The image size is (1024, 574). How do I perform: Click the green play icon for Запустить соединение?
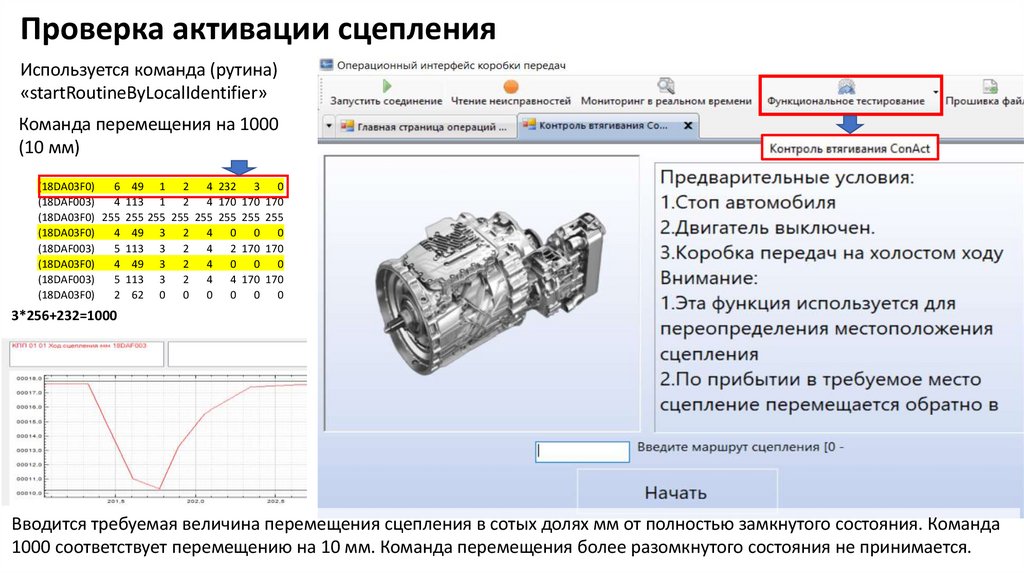click(x=387, y=86)
